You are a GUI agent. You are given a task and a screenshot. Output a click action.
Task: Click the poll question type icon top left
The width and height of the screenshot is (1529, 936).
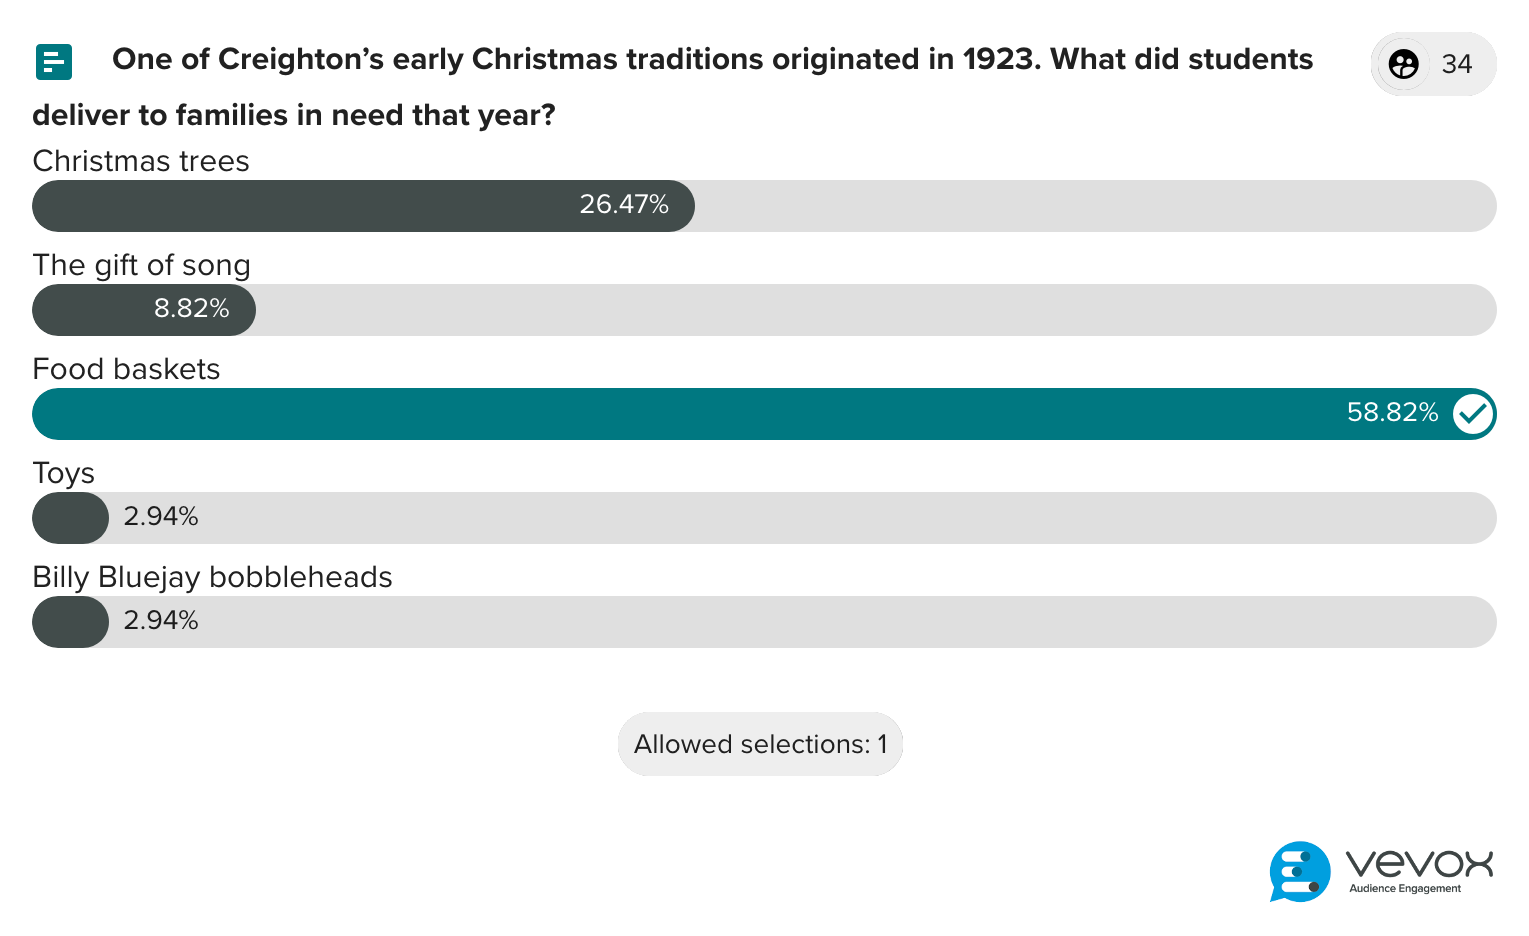click(54, 62)
